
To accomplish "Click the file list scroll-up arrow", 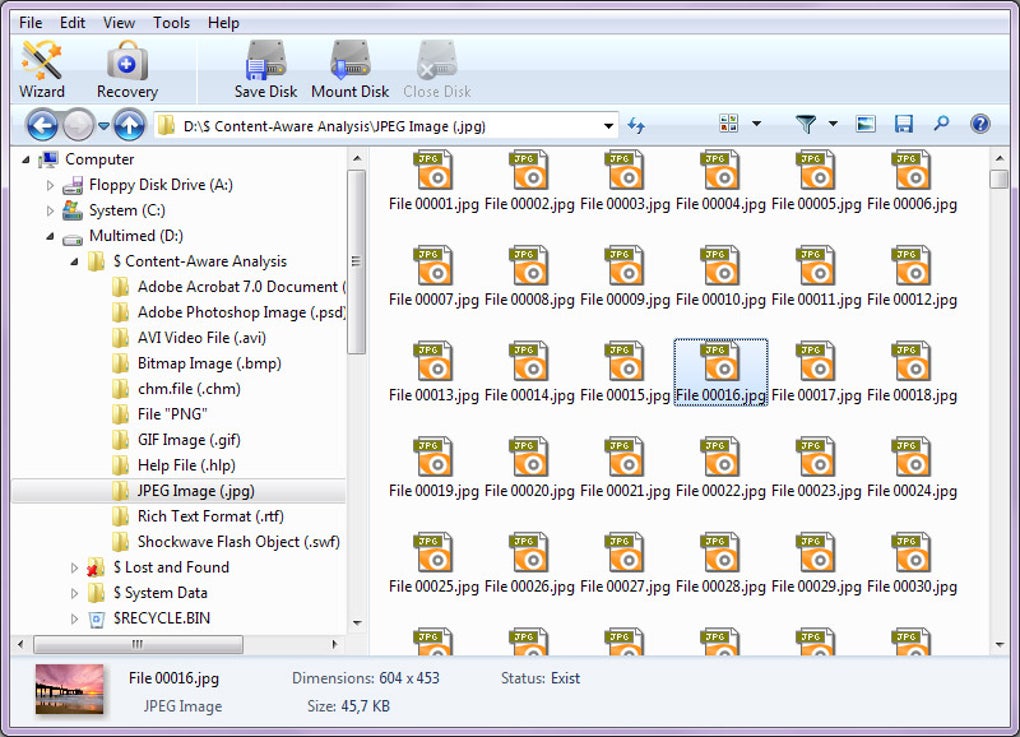I will pos(999,158).
